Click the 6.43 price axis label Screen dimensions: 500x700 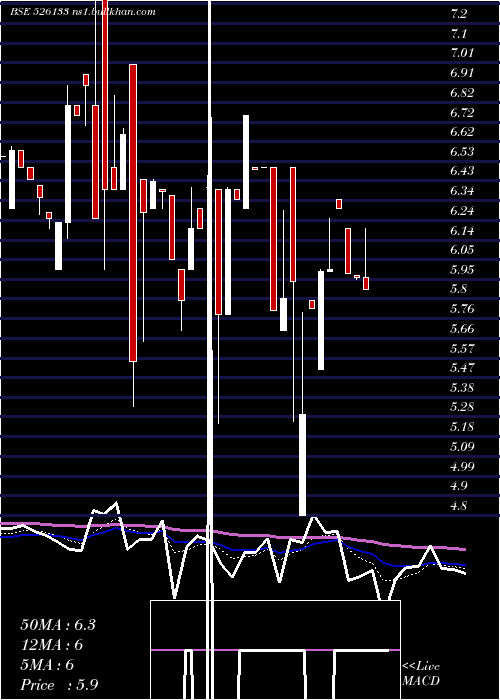tap(462, 171)
